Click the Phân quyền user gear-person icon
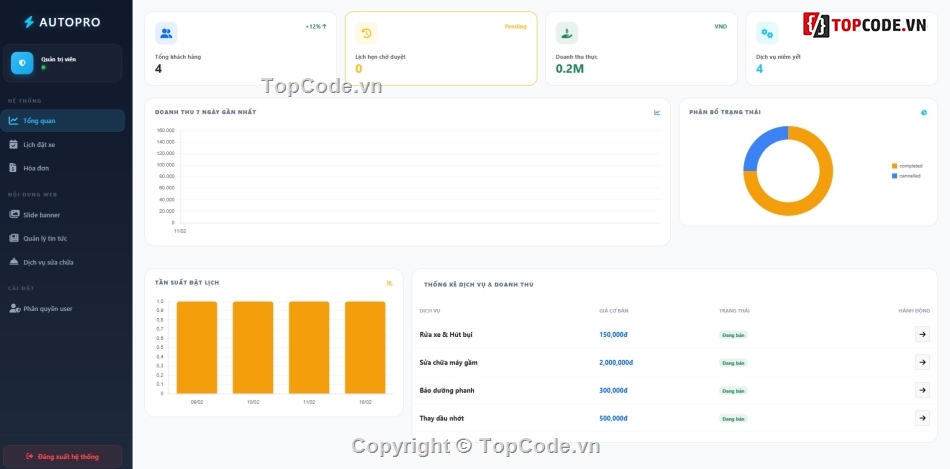 pyautogui.click(x=15, y=308)
